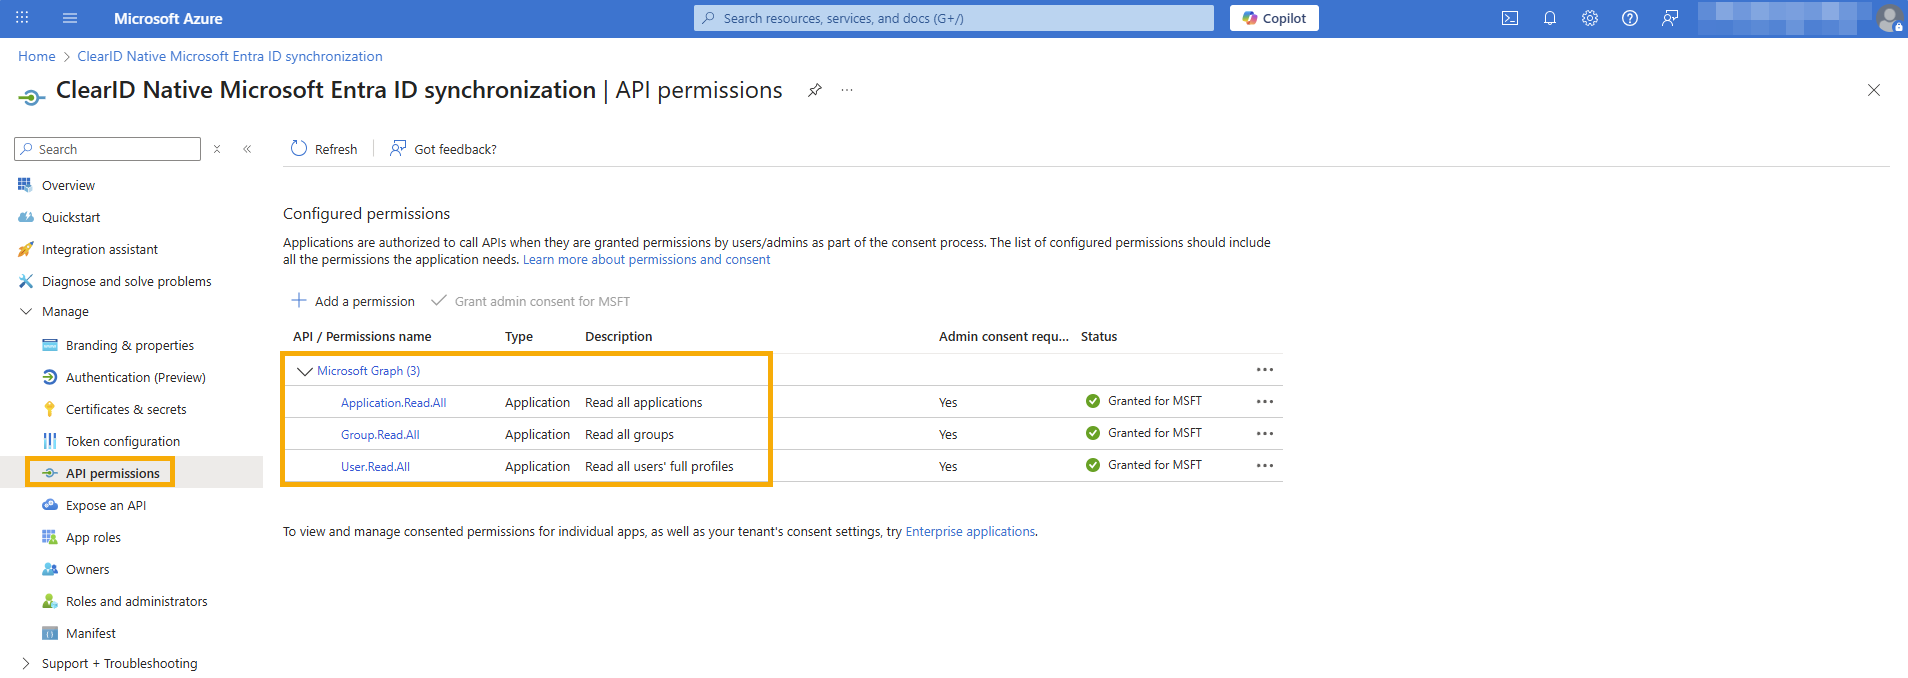Open Token configuration menu item
Image resolution: width=1908 pixels, height=678 pixels.
(x=123, y=441)
